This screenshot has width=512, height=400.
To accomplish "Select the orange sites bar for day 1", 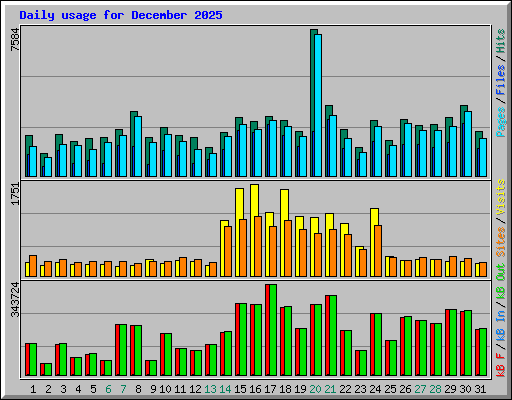I will tap(33, 266).
